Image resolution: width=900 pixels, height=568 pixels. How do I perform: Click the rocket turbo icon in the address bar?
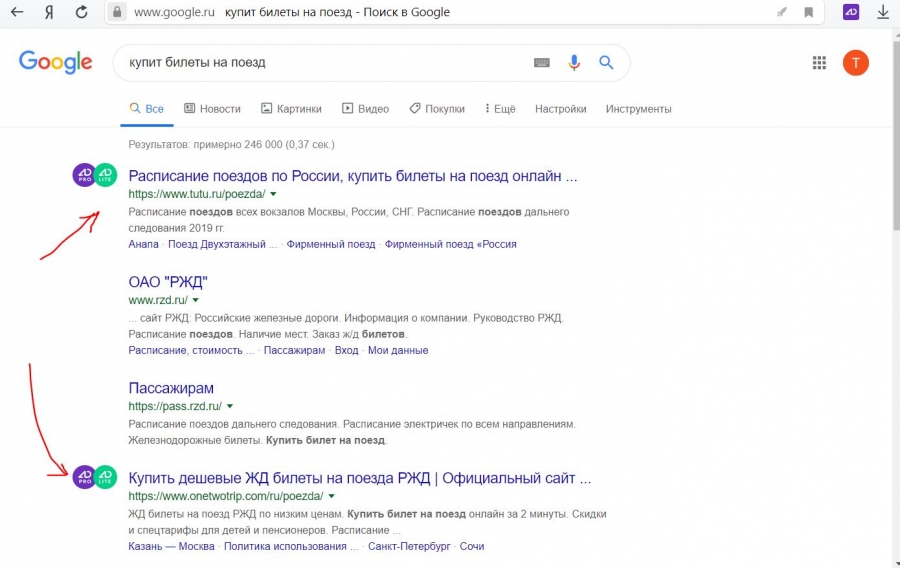tap(781, 12)
